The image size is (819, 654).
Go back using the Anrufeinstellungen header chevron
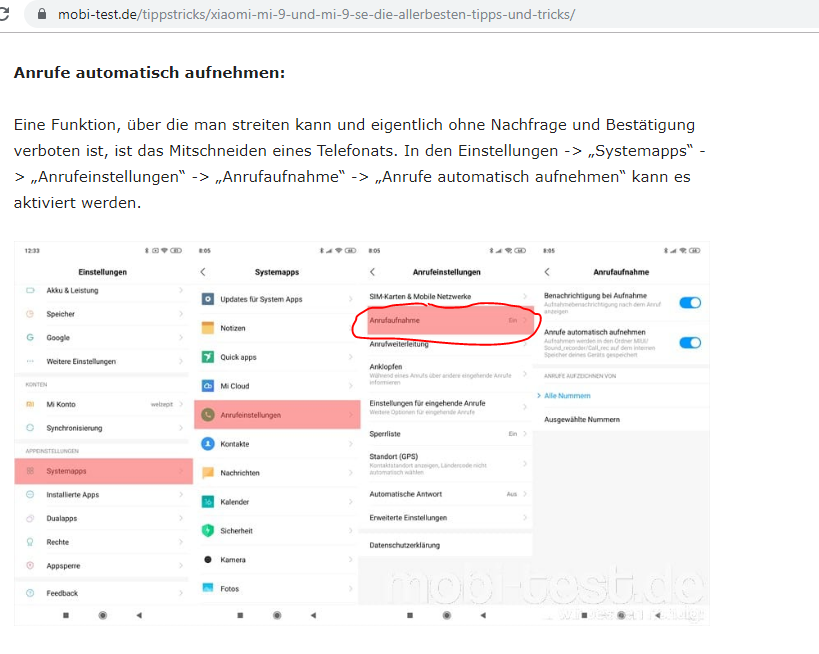click(372, 272)
